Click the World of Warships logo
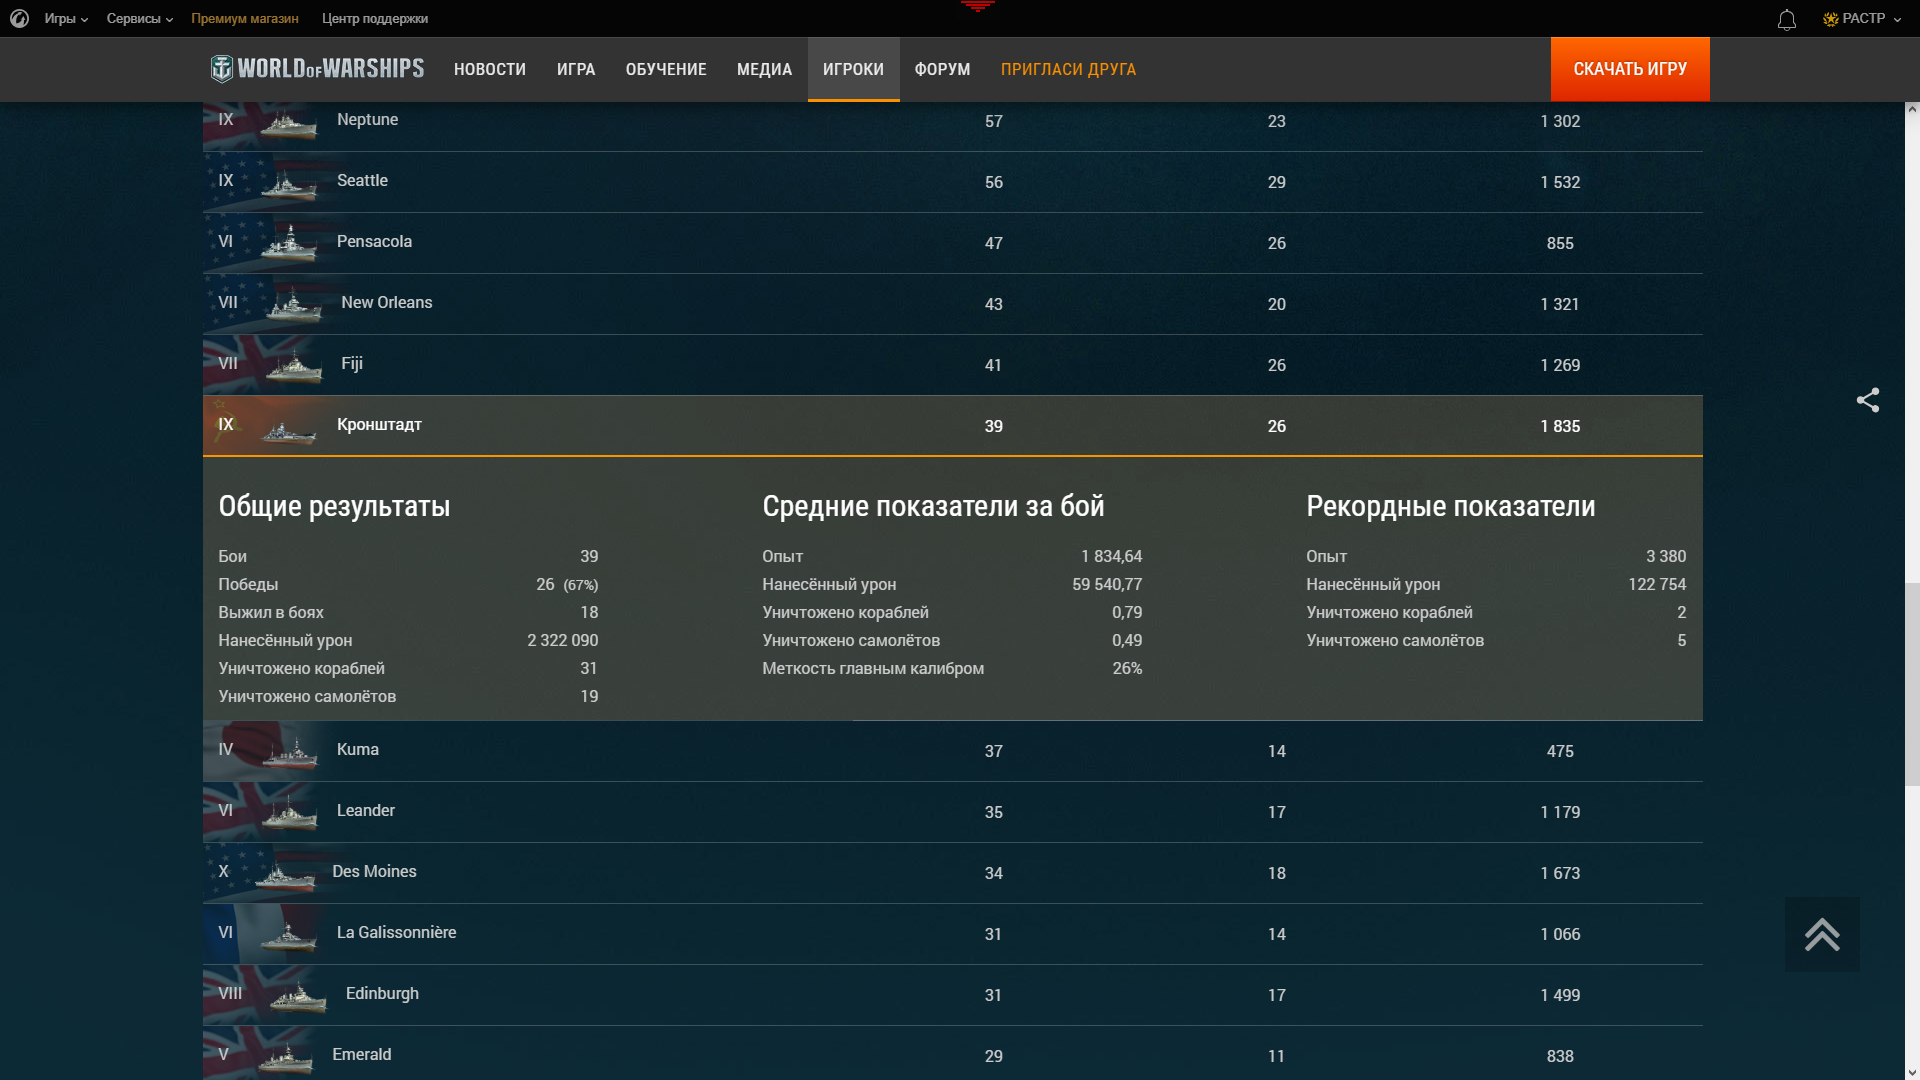Image resolution: width=1920 pixels, height=1080 pixels. tap(317, 69)
